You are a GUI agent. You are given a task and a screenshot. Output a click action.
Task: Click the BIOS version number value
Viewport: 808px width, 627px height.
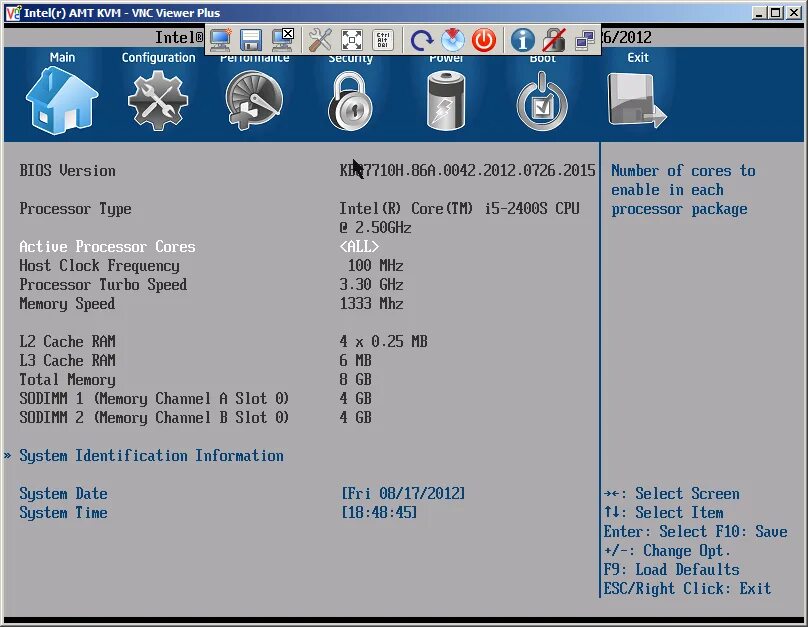[x=467, y=171]
